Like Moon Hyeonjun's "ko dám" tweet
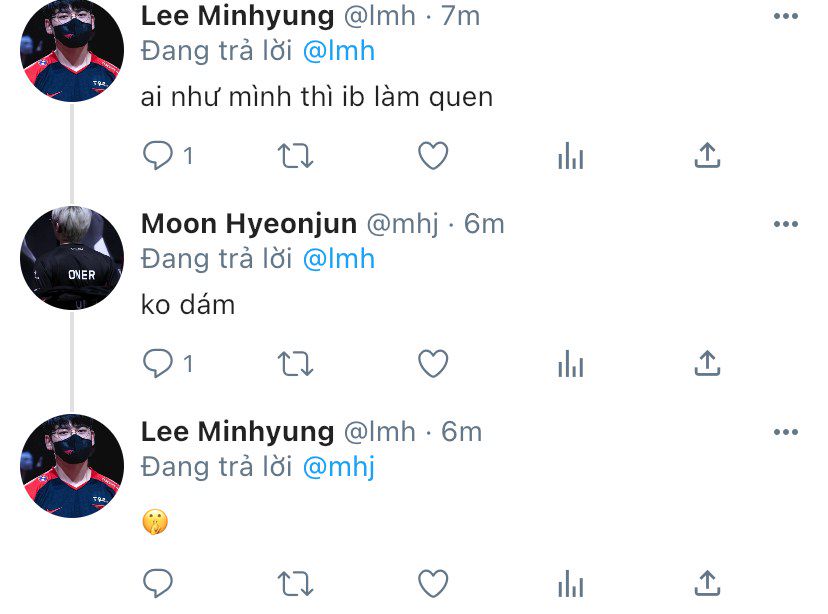Screen dimensions: 828x614 coord(432,365)
